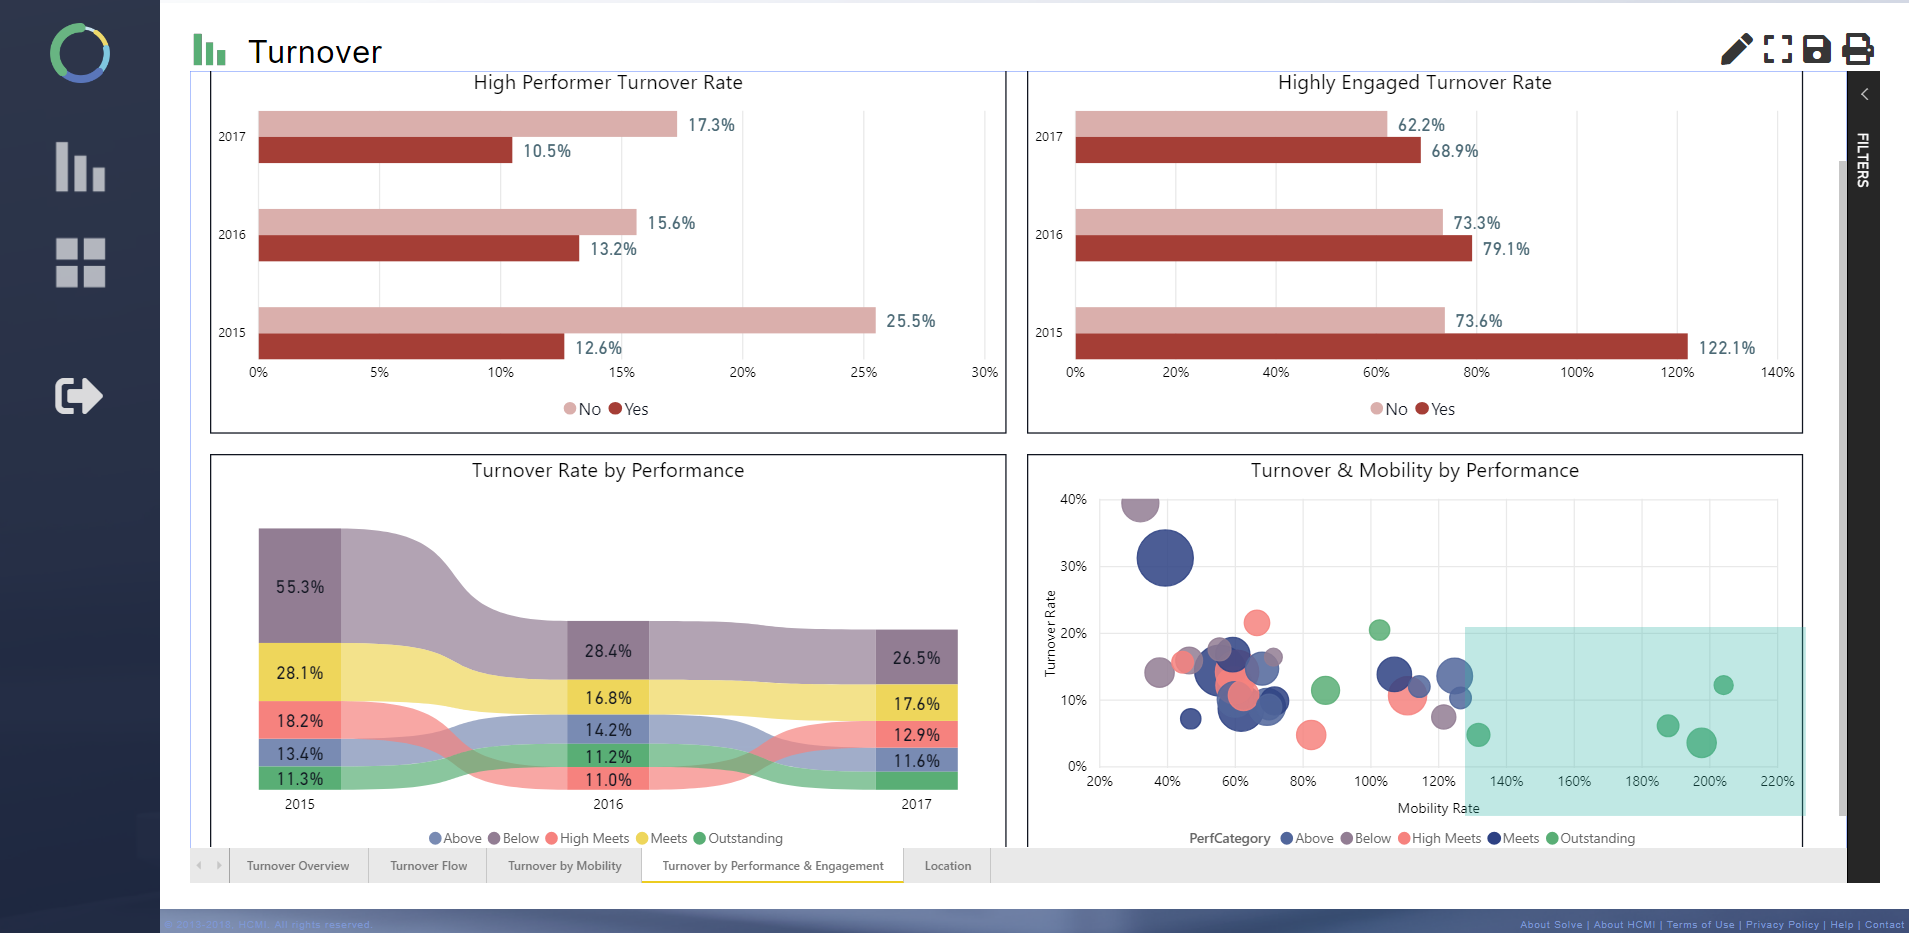This screenshot has width=1909, height=933.
Task: Select Yes legend in High Performer chart
Action: [x=629, y=409]
